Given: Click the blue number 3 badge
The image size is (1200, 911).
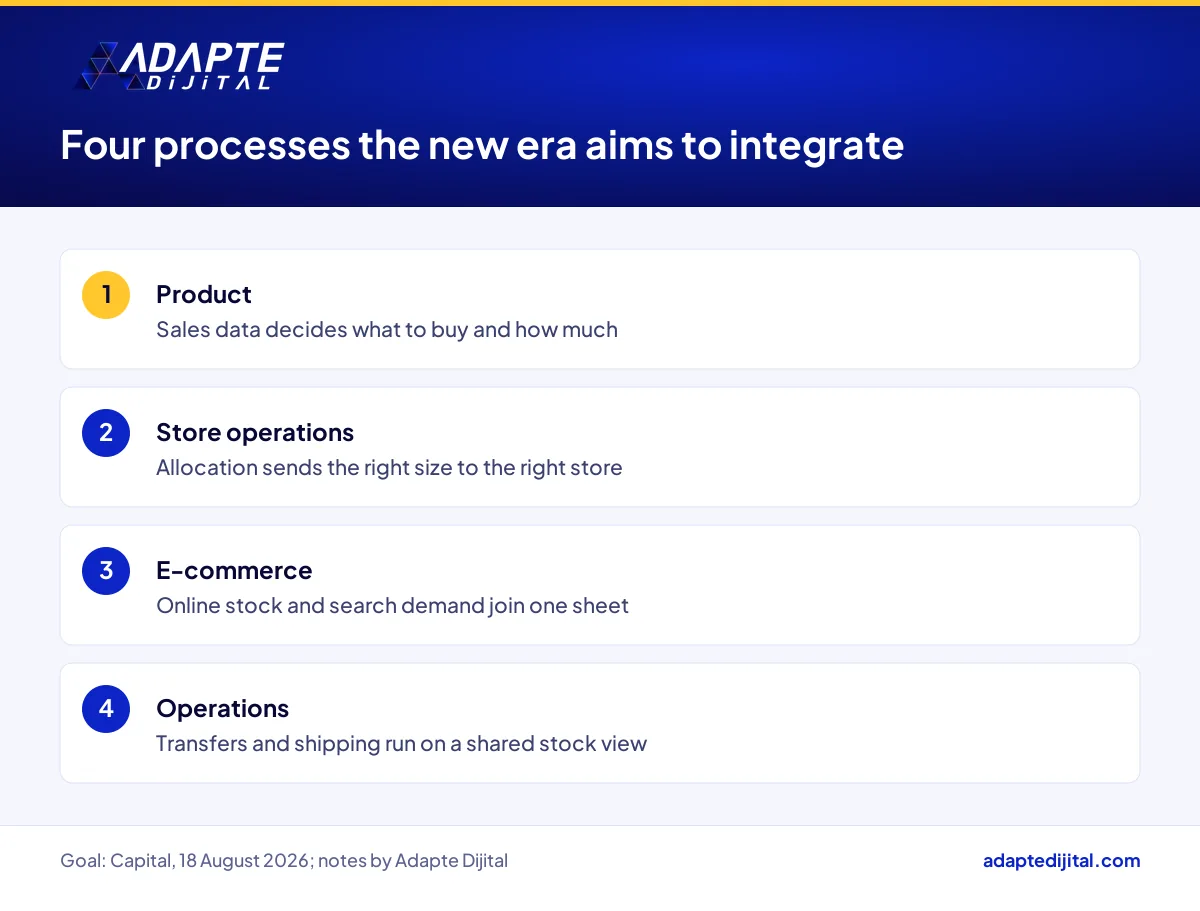Looking at the screenshot, I should click(106, 571).
